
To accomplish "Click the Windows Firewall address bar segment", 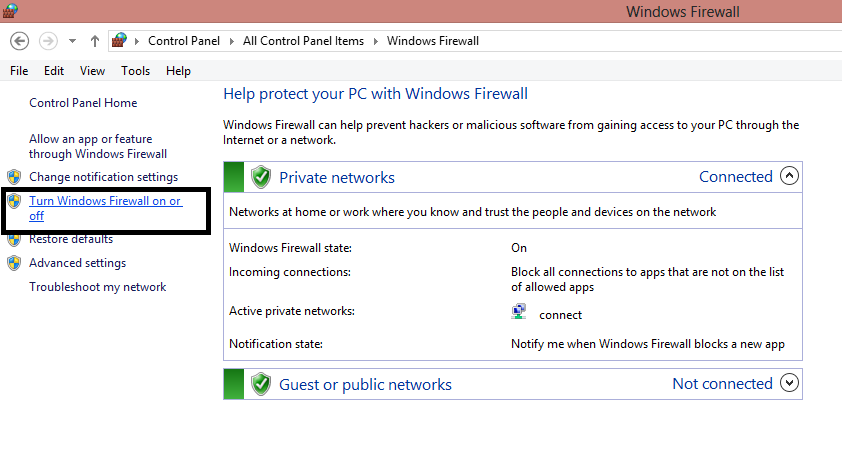I will pos(433,41).
